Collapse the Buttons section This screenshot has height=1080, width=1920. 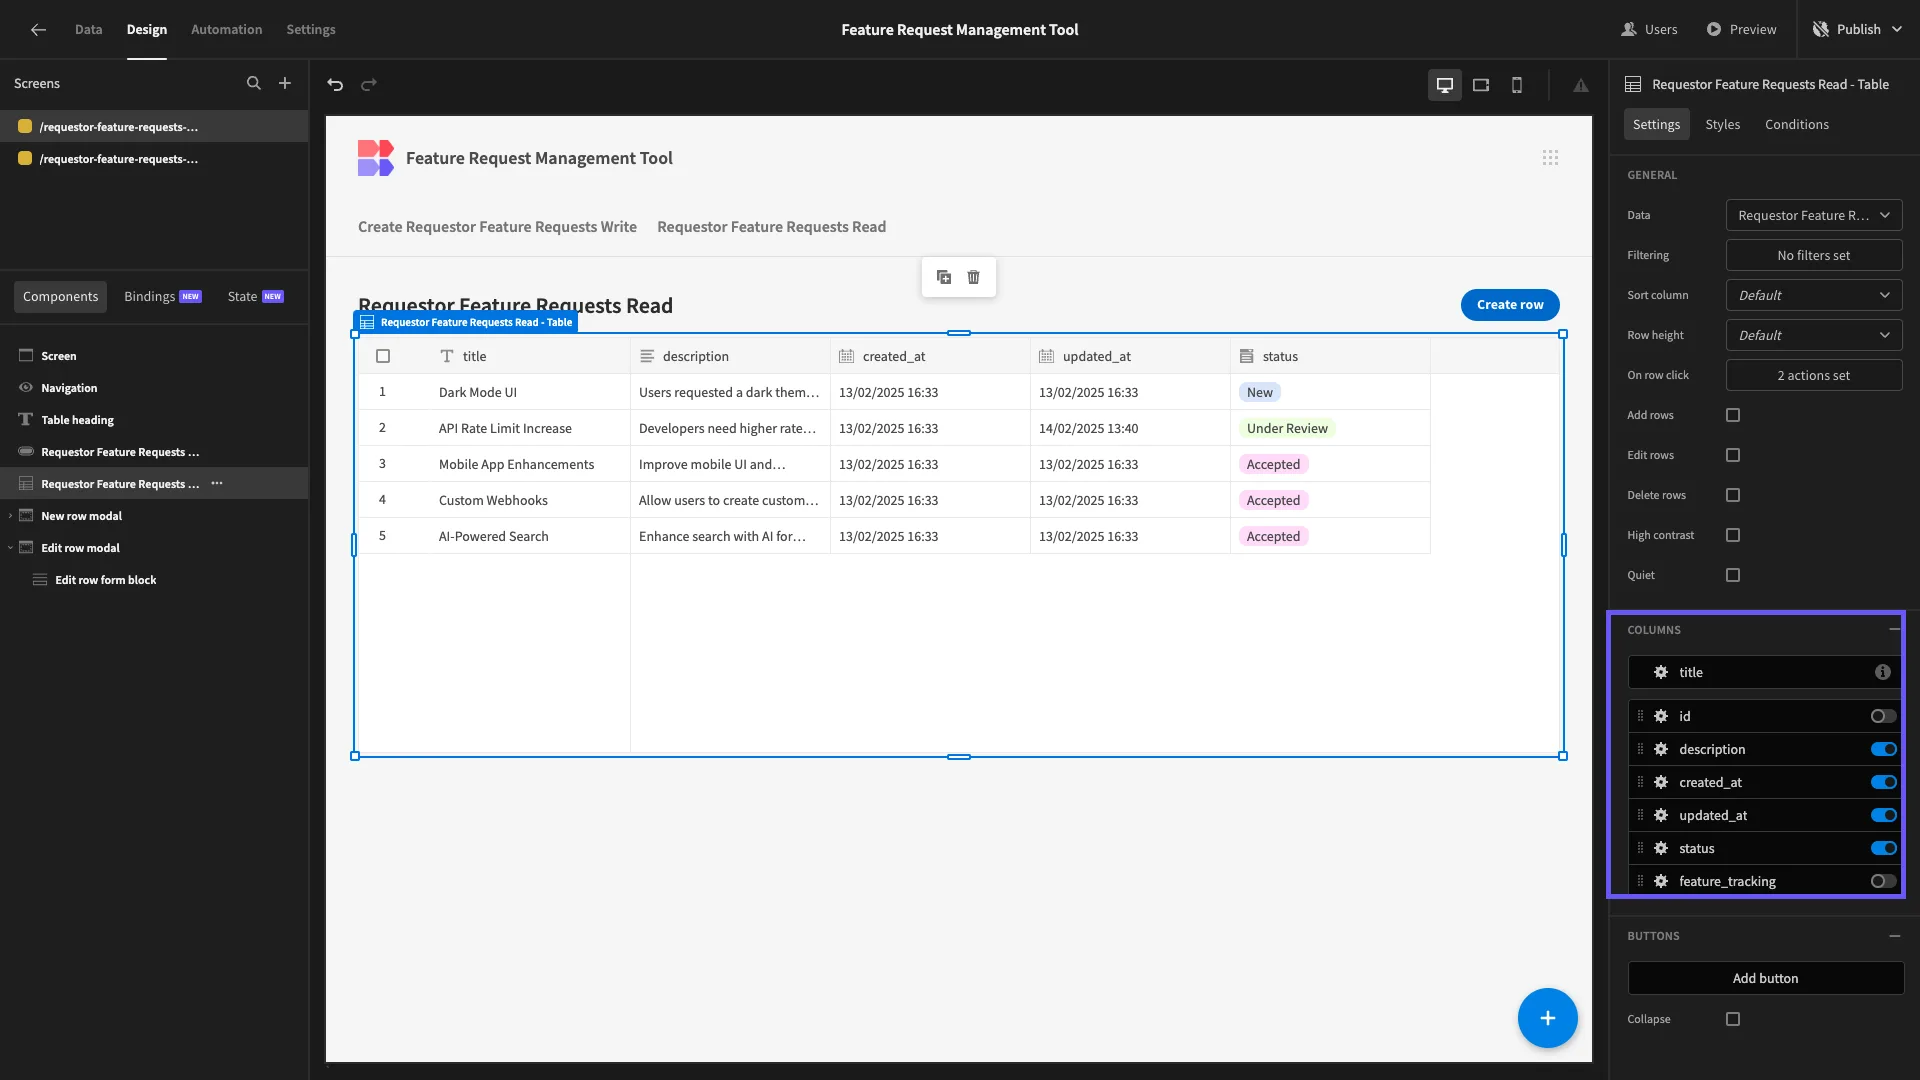coord(1894,936)
